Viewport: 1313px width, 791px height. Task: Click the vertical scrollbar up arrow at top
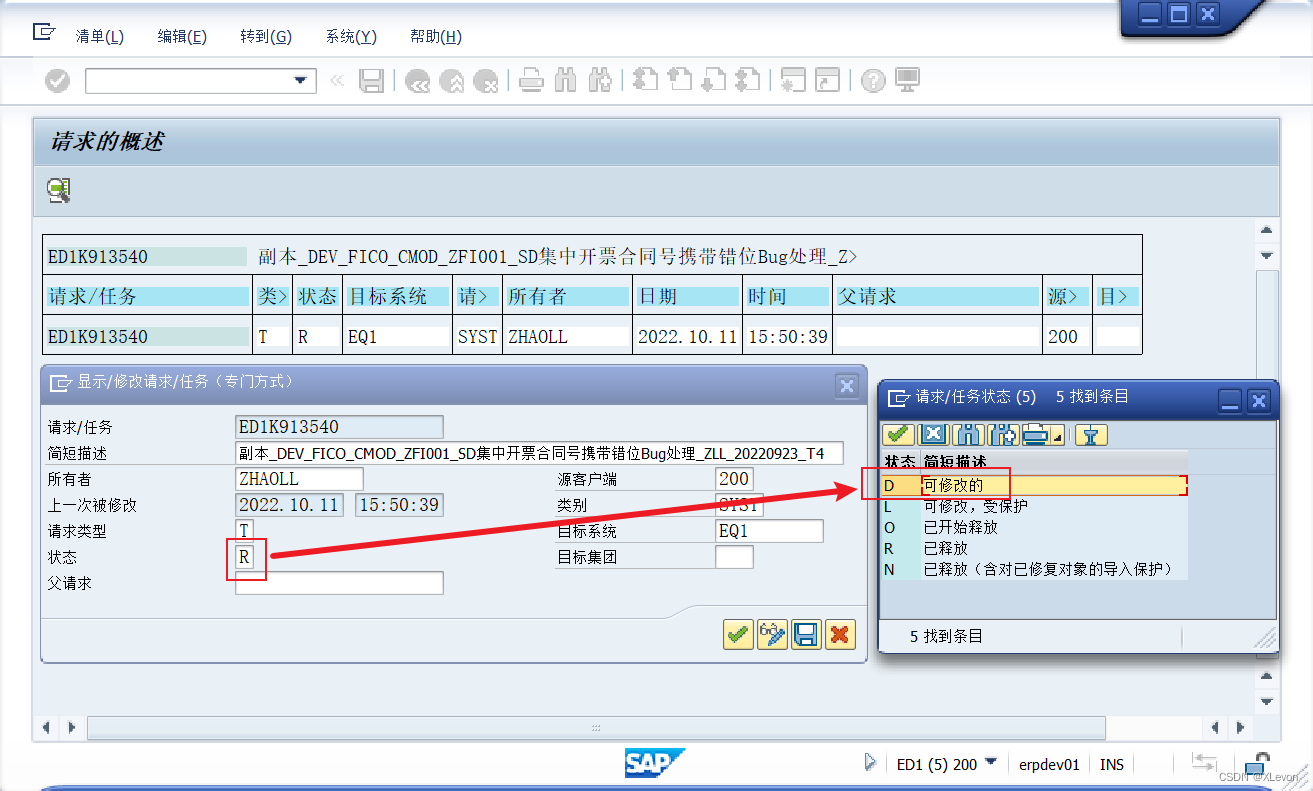1267,231
